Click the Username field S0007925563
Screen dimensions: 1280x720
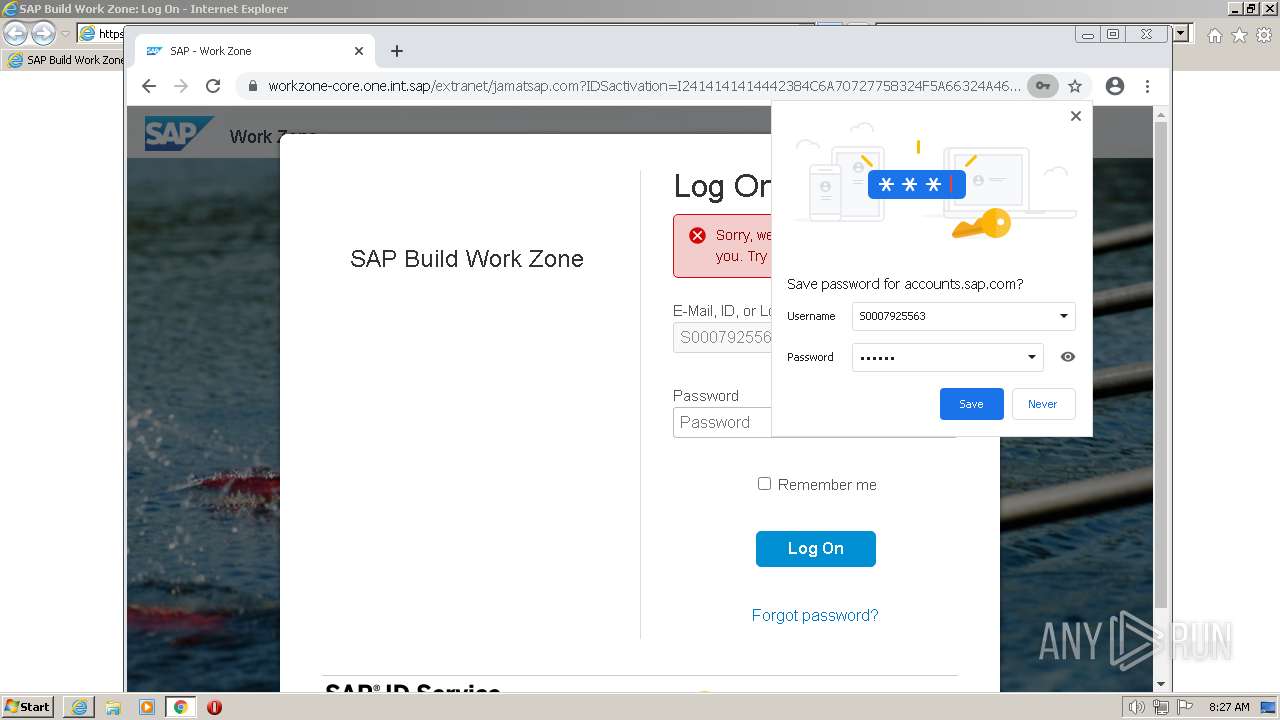coord(963,316)
